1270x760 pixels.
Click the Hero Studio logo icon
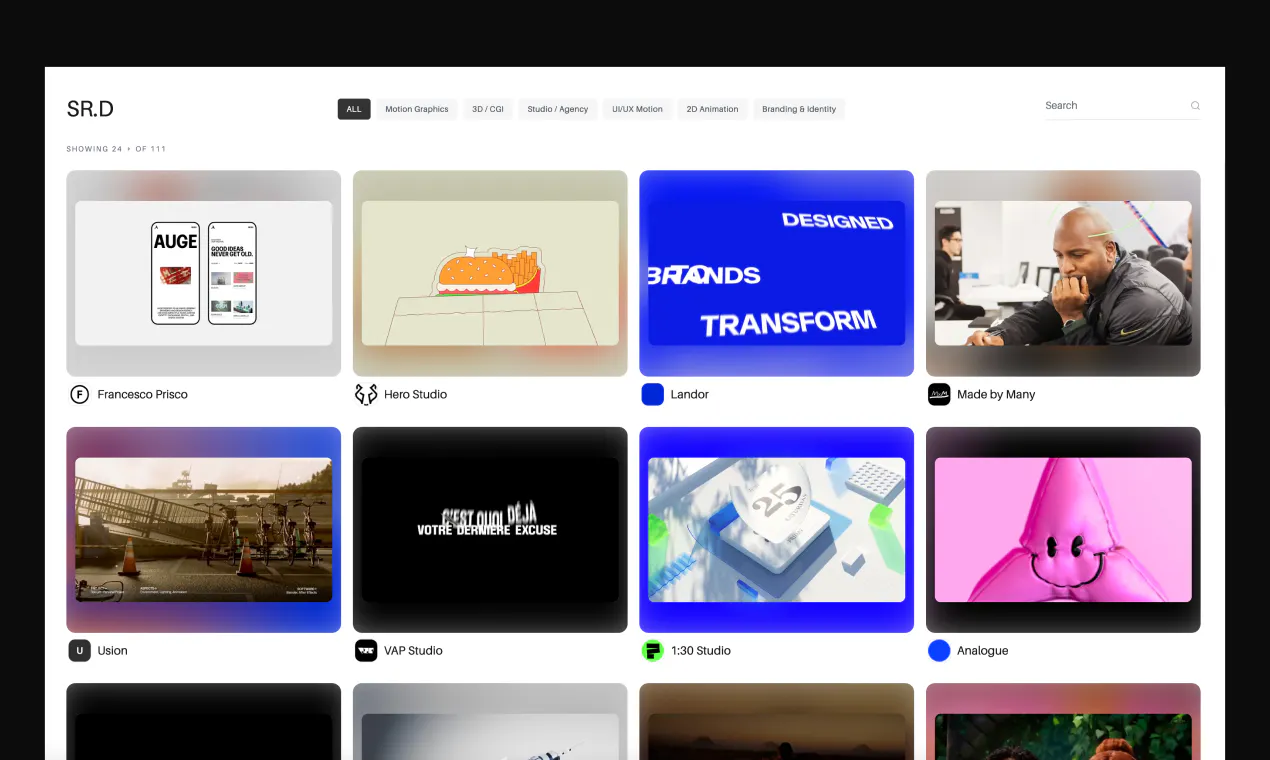click(366, 394)
